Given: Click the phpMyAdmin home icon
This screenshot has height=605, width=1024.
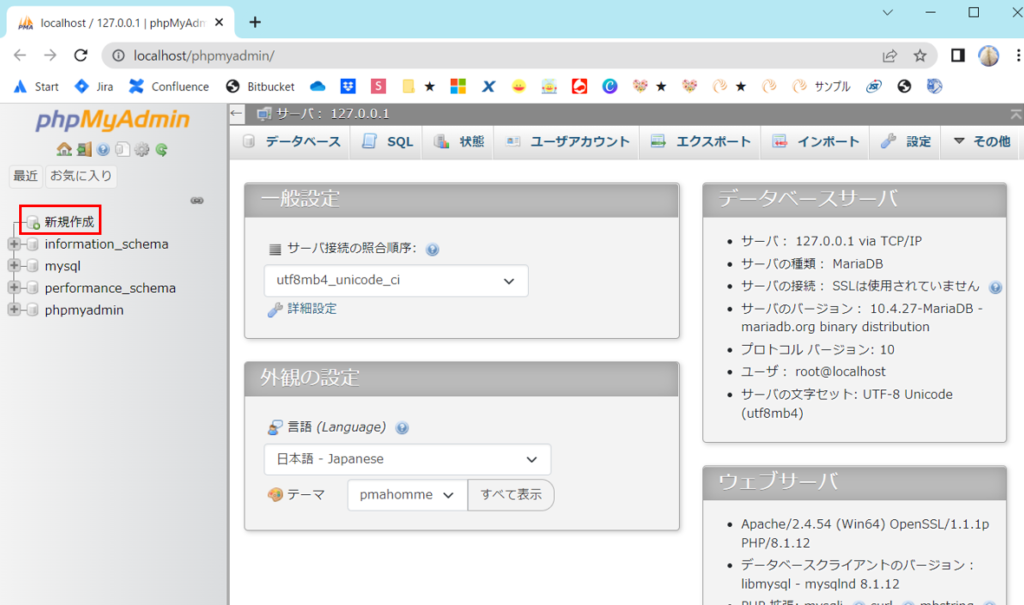Looking at the screenshot, I should tap(64, 150).
